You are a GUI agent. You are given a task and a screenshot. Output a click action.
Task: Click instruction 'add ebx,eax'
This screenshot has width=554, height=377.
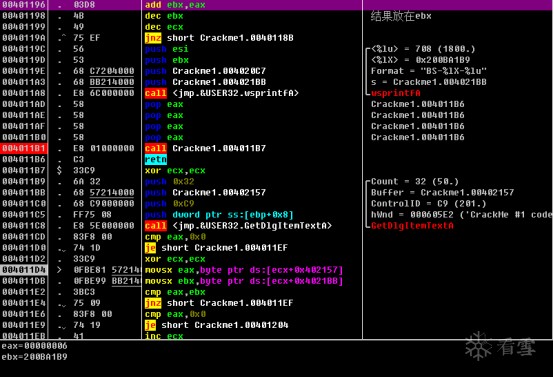pyautogui.click(x=175, y=5)
